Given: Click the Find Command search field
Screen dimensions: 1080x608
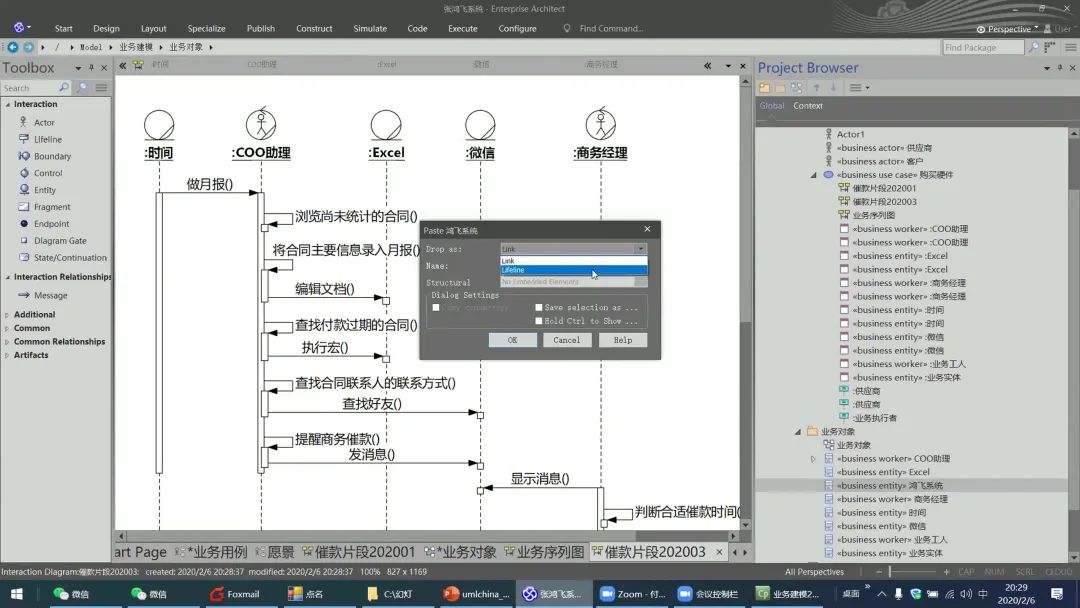Looking at the screenshot, I should coord(610,28).
